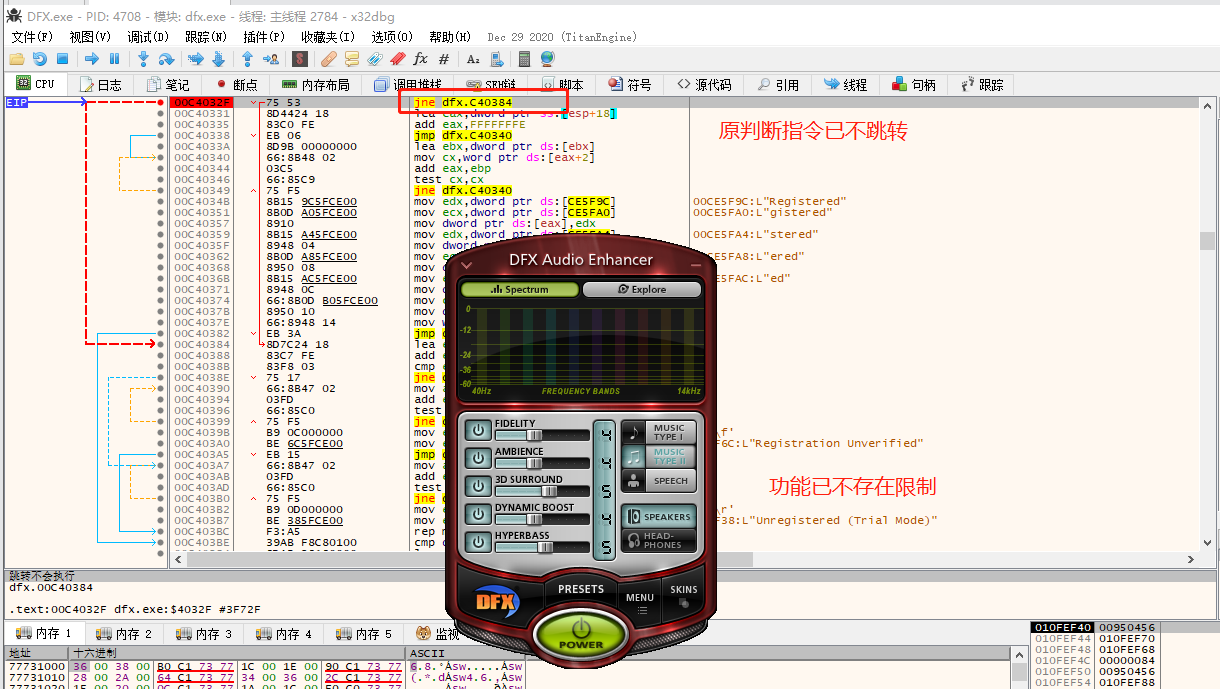Switch to the 句柄 tab
Image resolution: width=1220 pixels, height=689 pixels.
(914, 85)
